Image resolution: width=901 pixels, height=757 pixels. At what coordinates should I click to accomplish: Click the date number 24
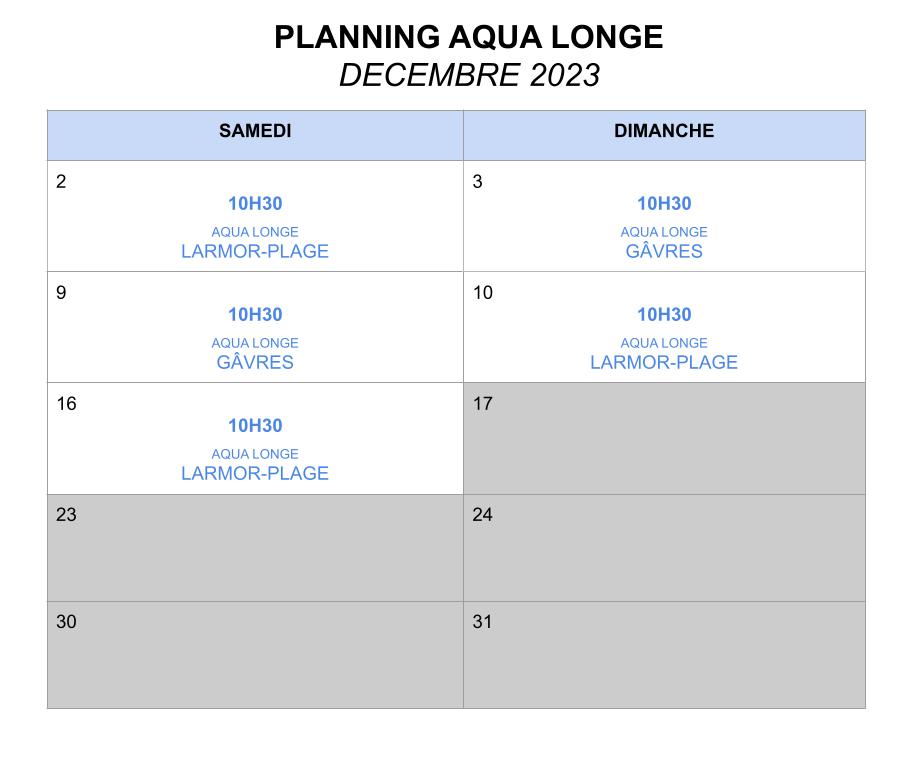(483, 515)
